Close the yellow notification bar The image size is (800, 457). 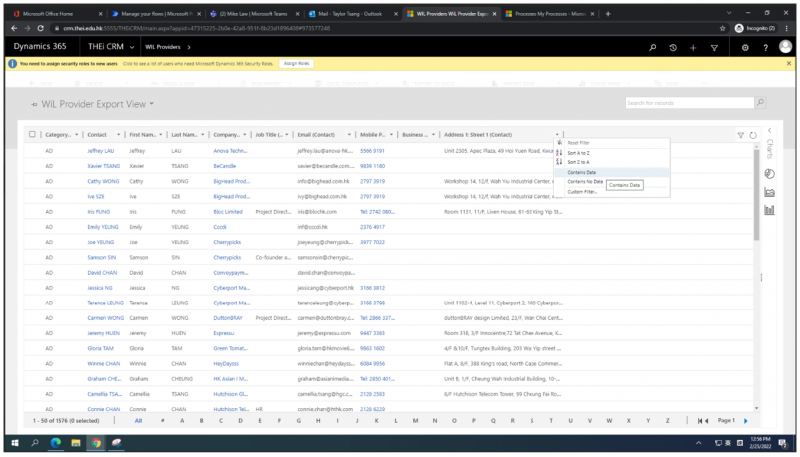[789, 63]
